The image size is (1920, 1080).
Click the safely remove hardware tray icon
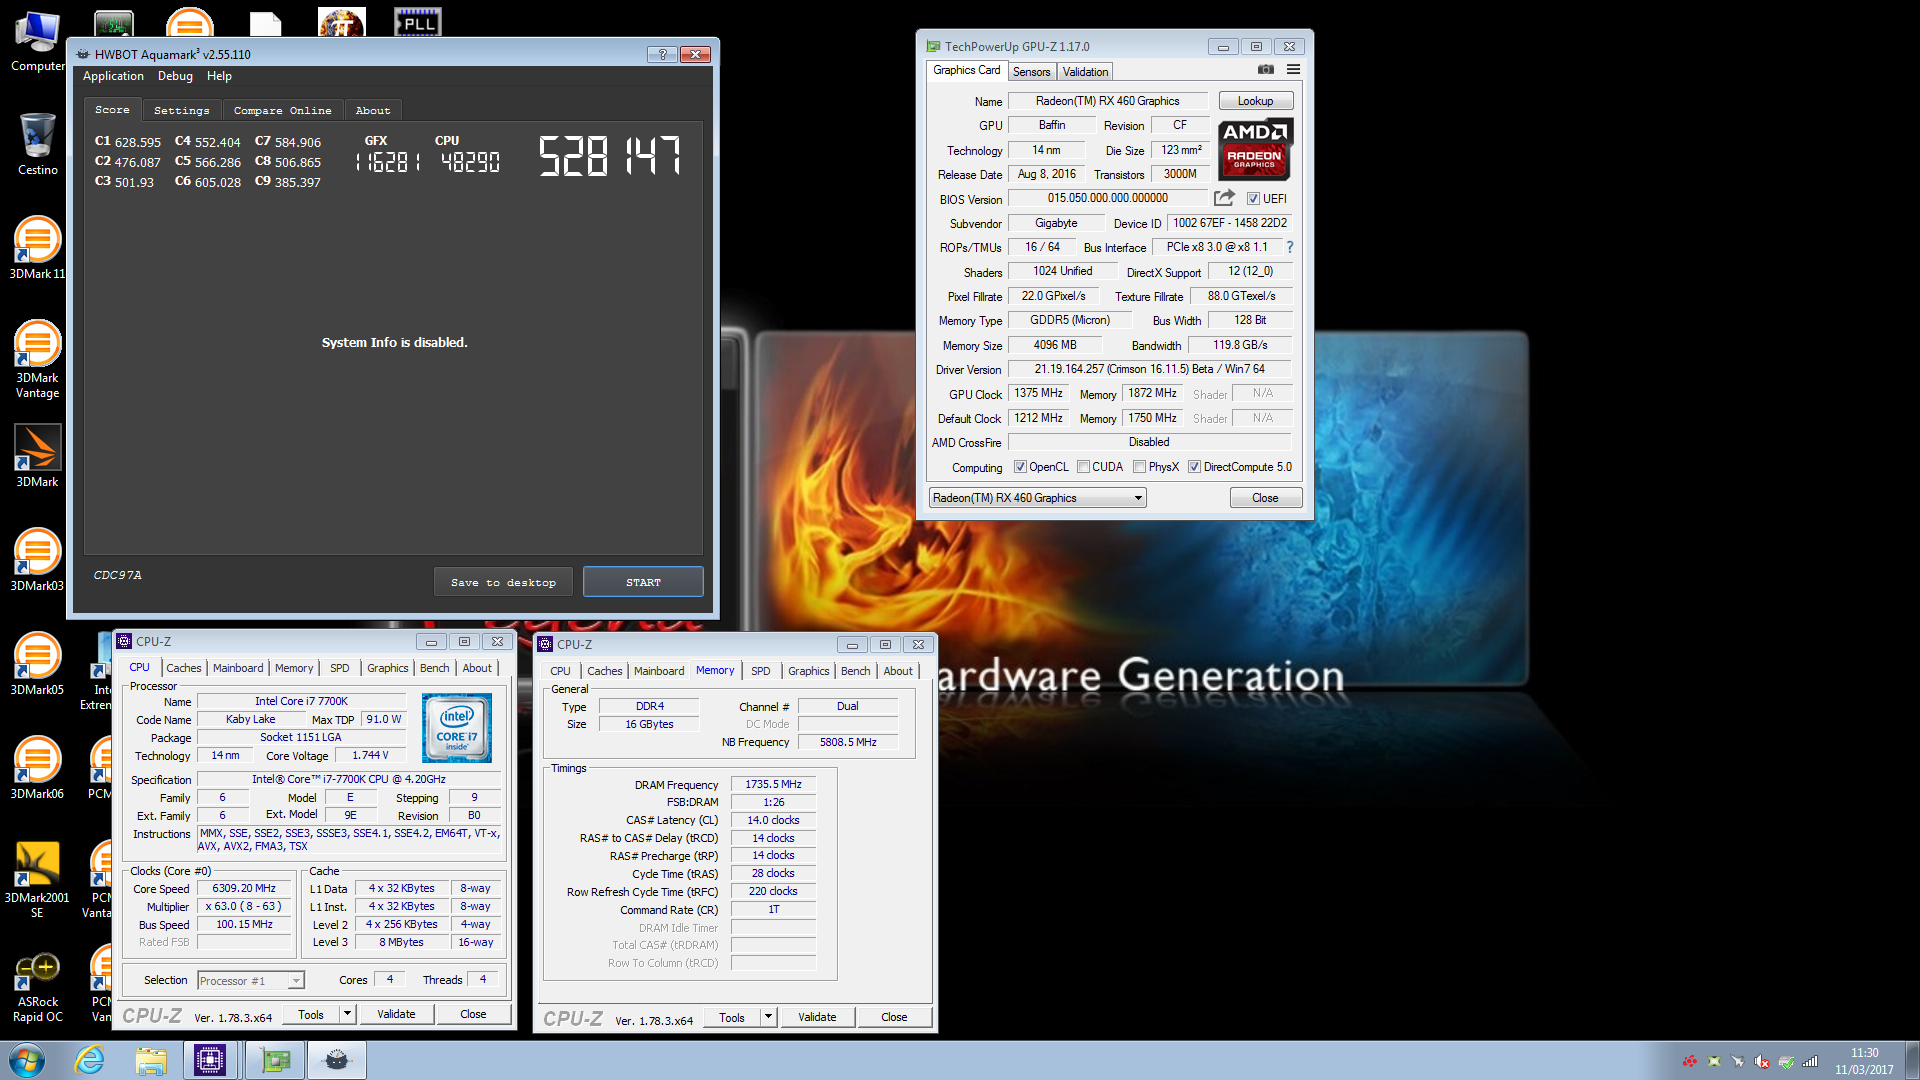[1786, 1061]
